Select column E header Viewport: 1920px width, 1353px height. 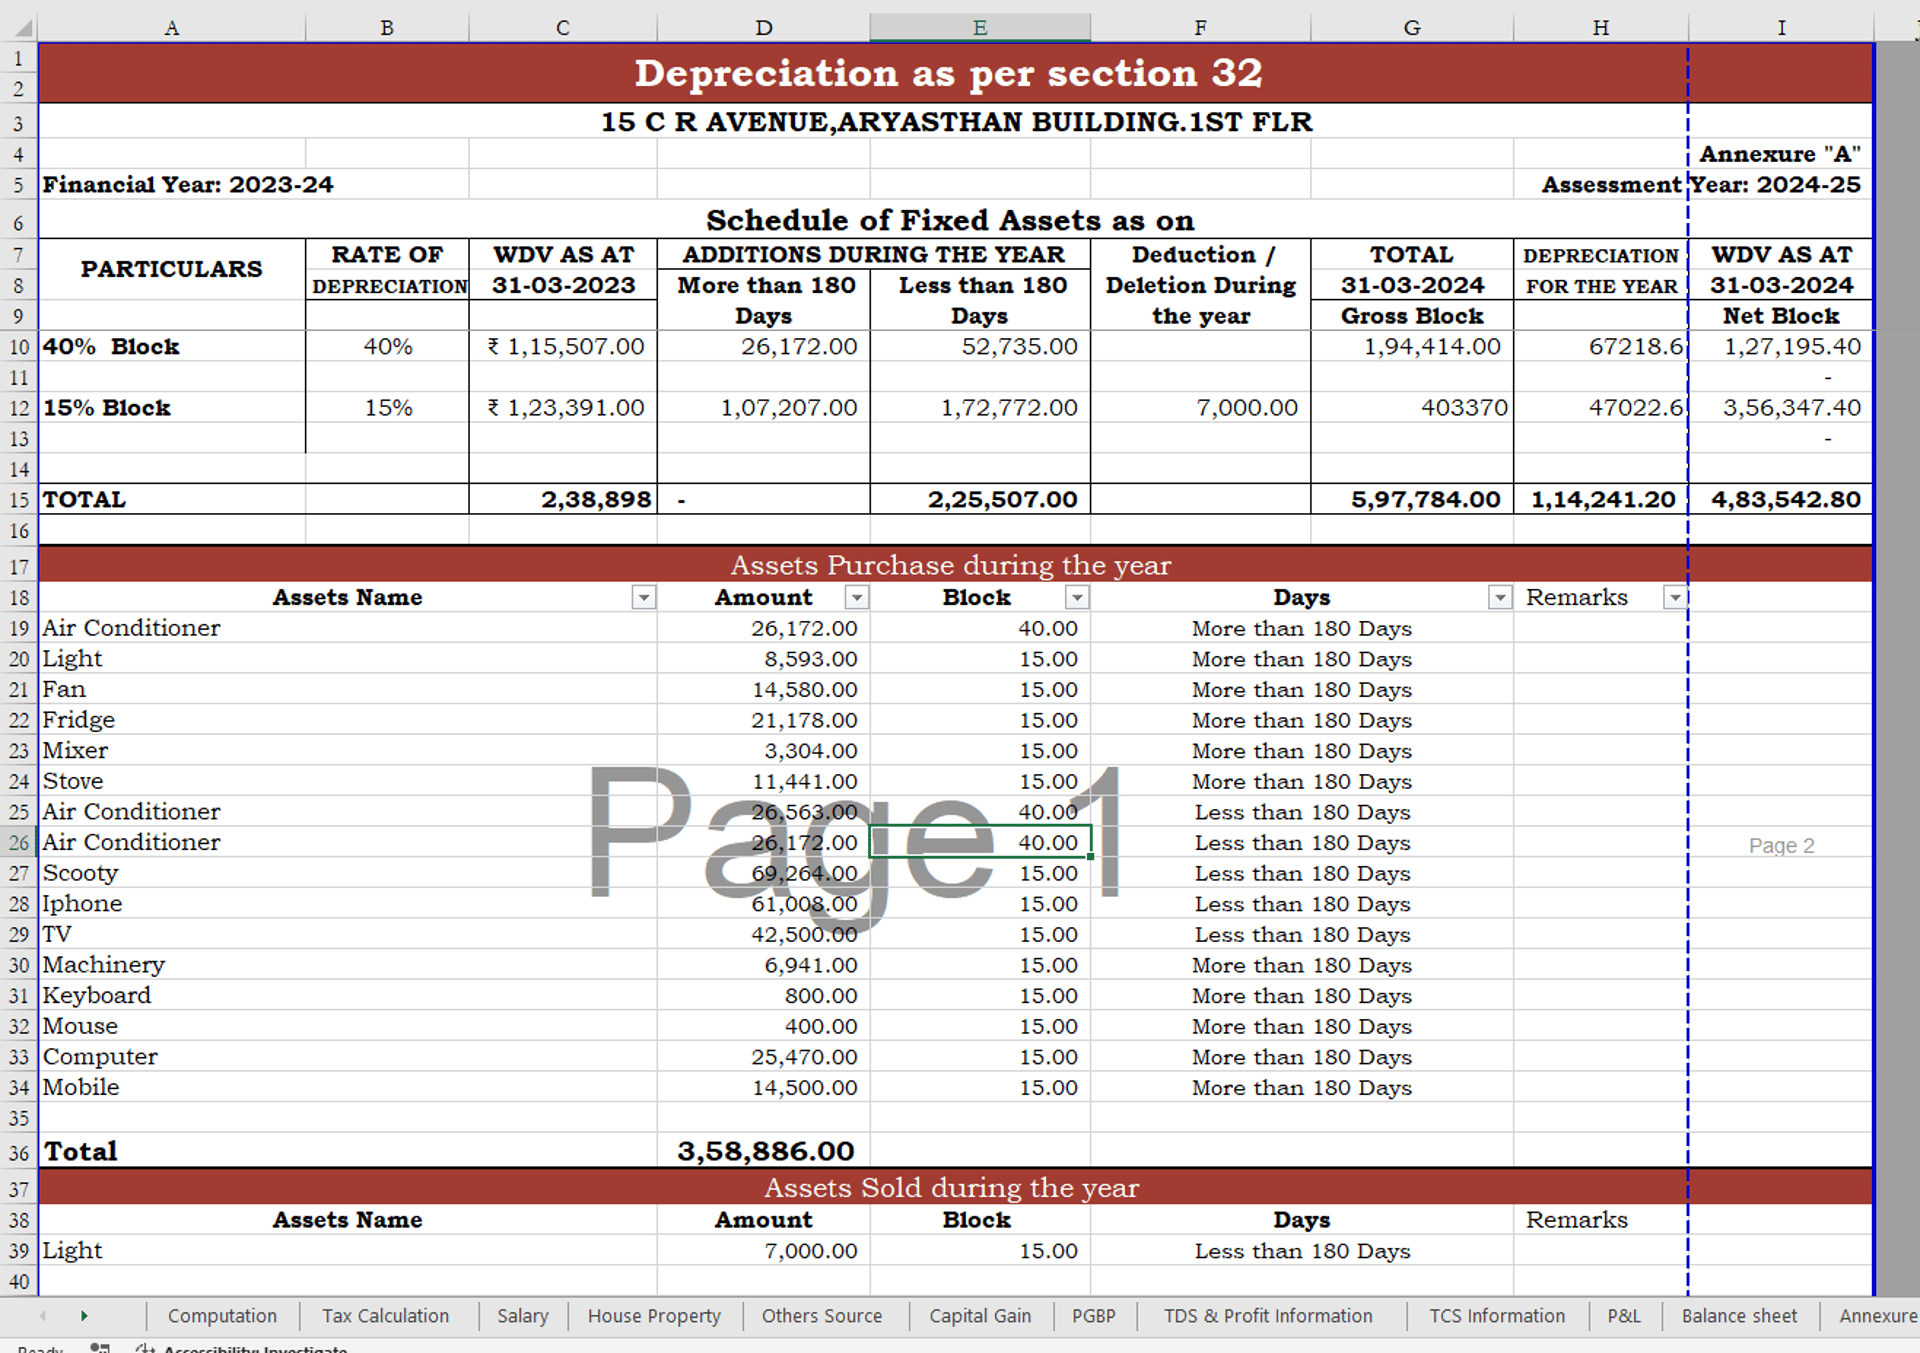[979, 27]
